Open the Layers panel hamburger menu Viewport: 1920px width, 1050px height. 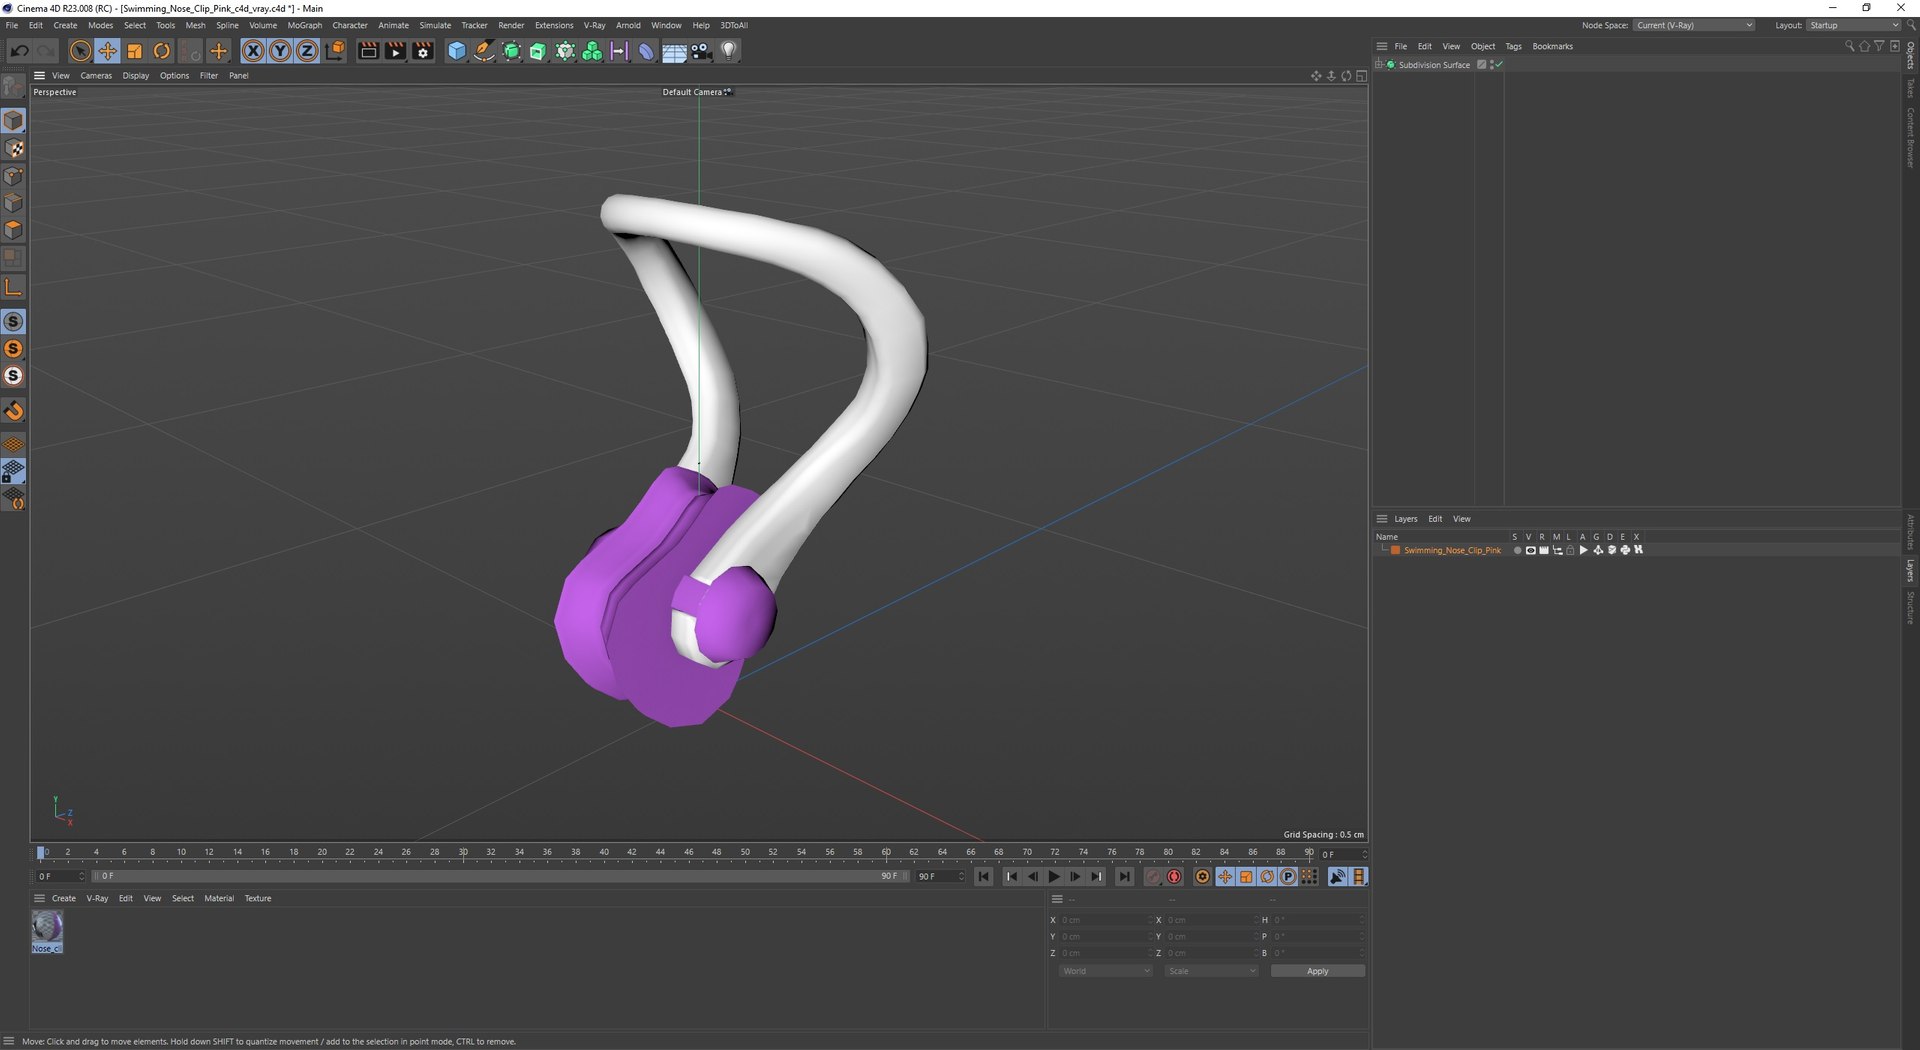click(x=1382, y=519)
